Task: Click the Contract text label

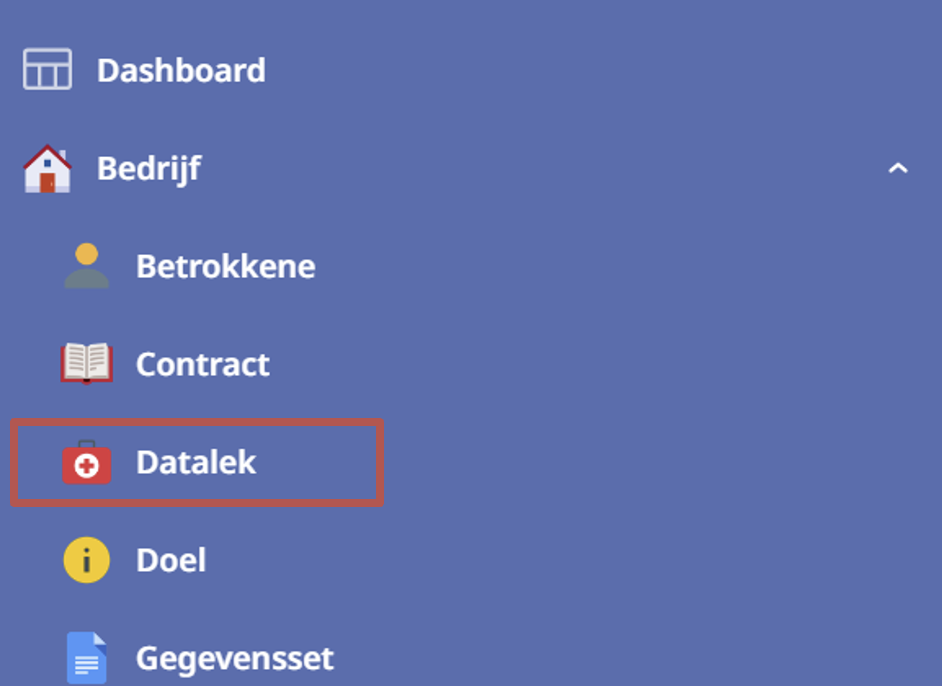Action: [x=202, y=364]
